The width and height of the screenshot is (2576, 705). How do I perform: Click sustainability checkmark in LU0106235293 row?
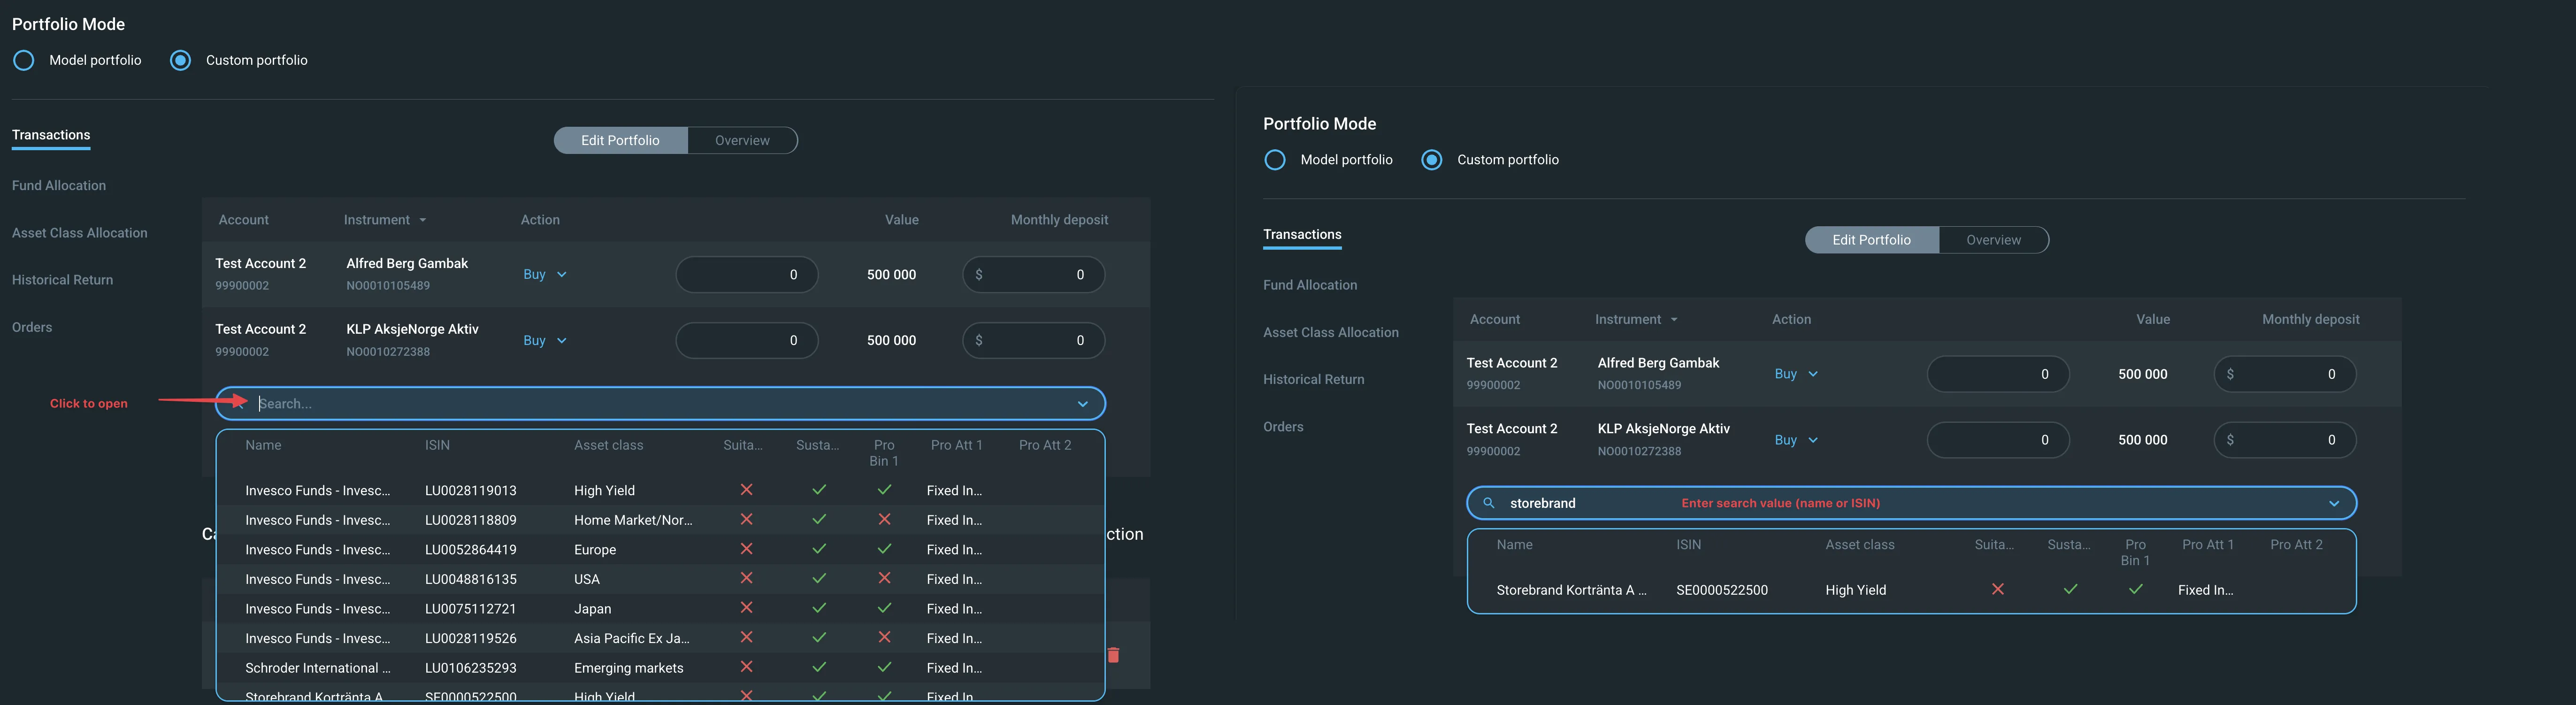tap(819, 667)
